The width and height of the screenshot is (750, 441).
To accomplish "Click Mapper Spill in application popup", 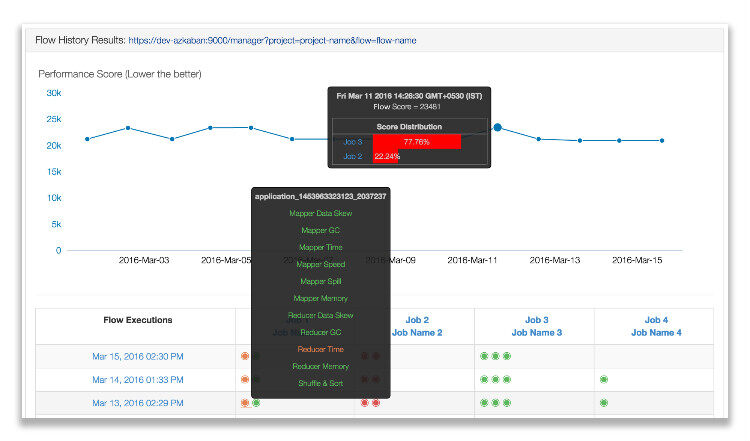I will 320,281.
